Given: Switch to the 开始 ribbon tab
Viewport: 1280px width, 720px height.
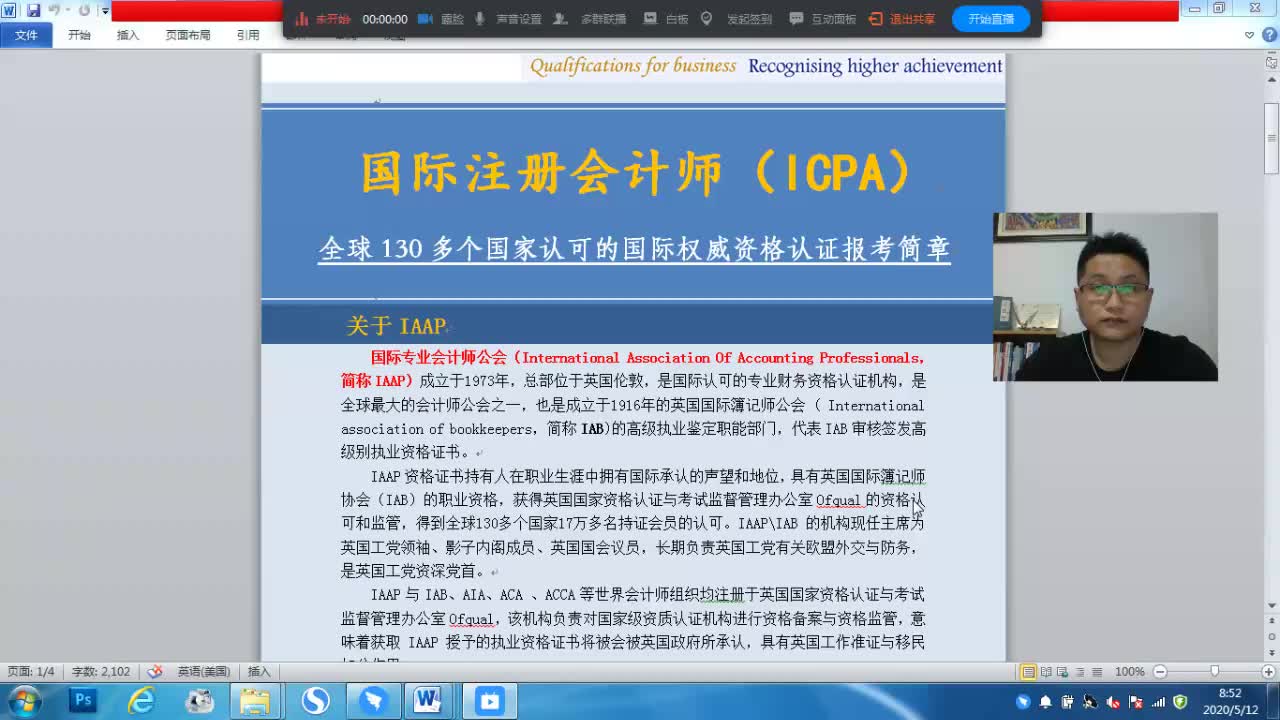Looking at the screenshot, I should (x=79, y=35).
